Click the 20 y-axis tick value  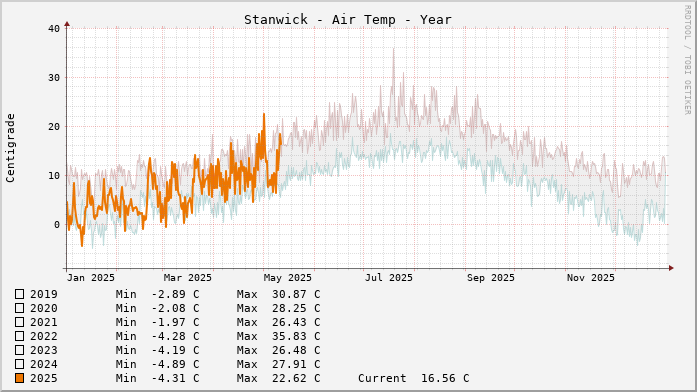coord(54,127)
